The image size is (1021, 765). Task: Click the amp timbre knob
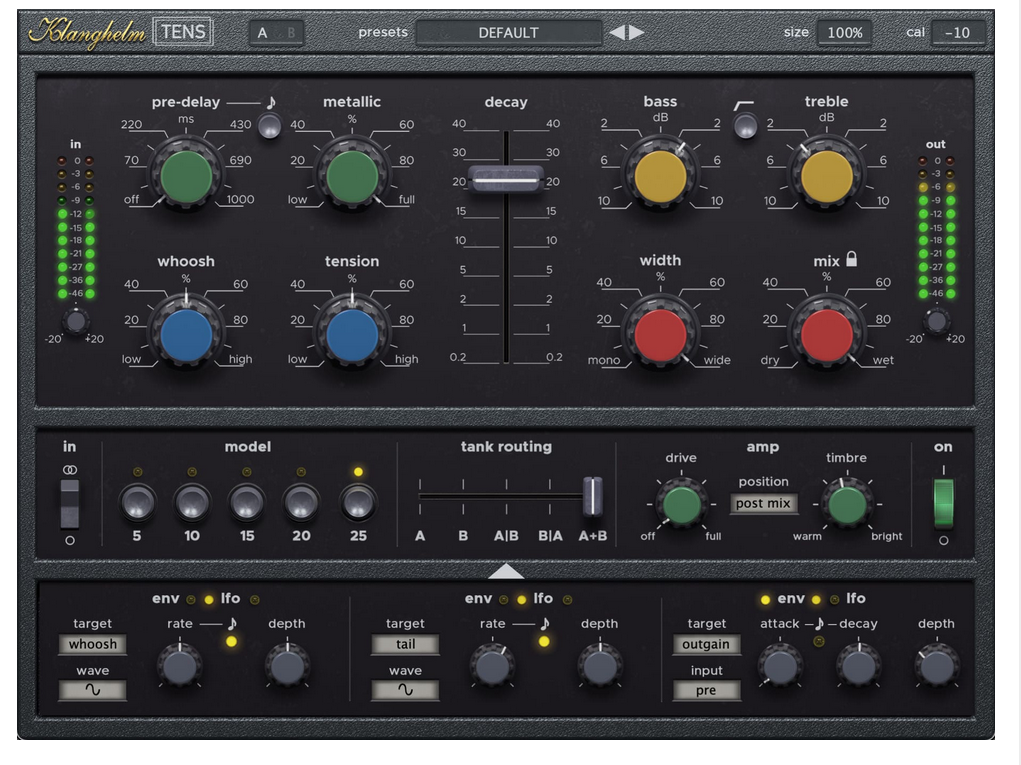click(x=846, y=504)
